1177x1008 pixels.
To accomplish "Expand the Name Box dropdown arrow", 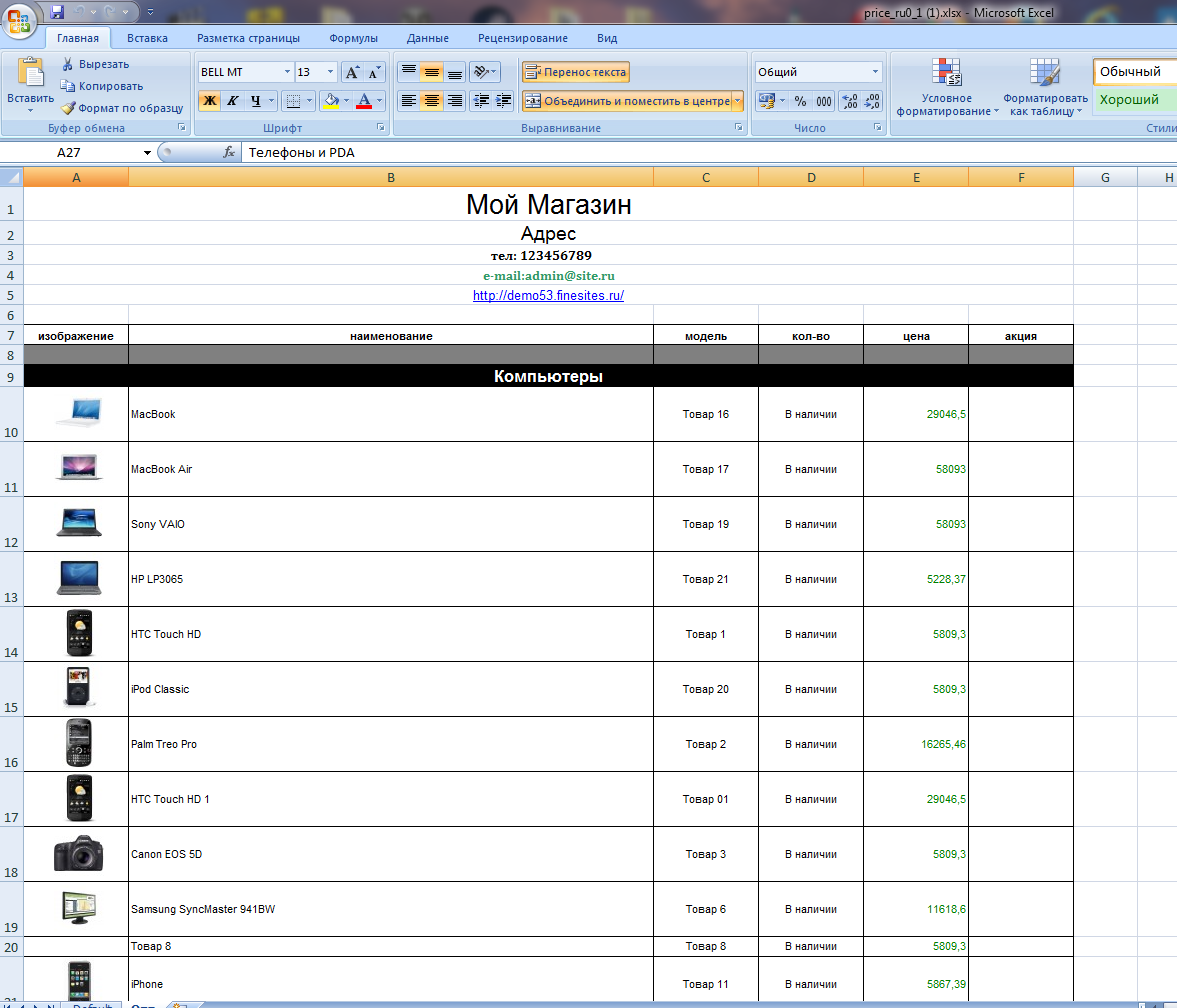I will pos(147,153).
